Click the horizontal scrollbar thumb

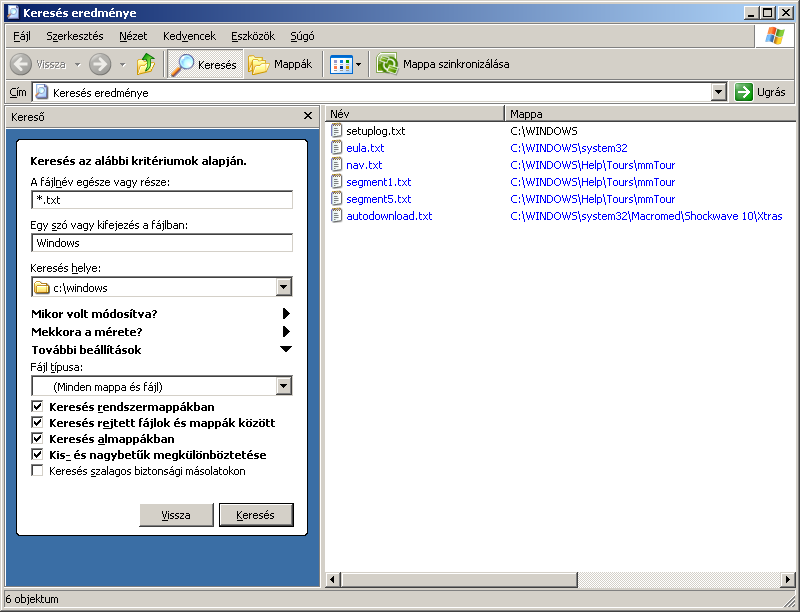(459, 579)
